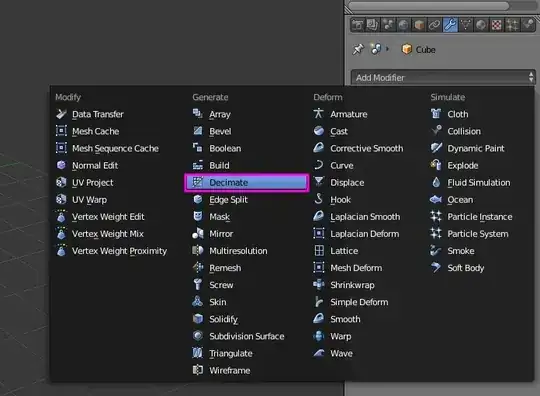
Task: Open the Scene properties tab icon
Action: (x=388, y=25)
